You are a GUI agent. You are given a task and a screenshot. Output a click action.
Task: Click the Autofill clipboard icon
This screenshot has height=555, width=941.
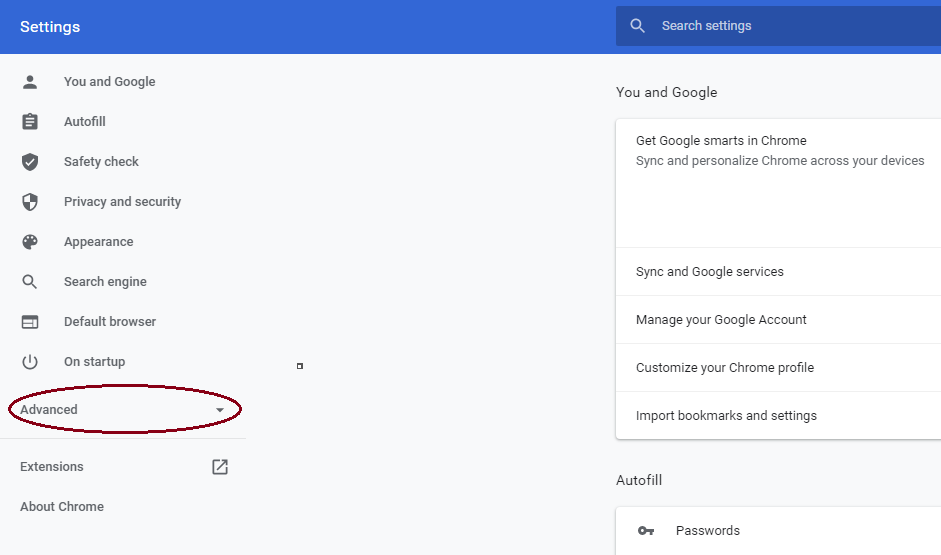pyautogui.click(x=29, y=122)
